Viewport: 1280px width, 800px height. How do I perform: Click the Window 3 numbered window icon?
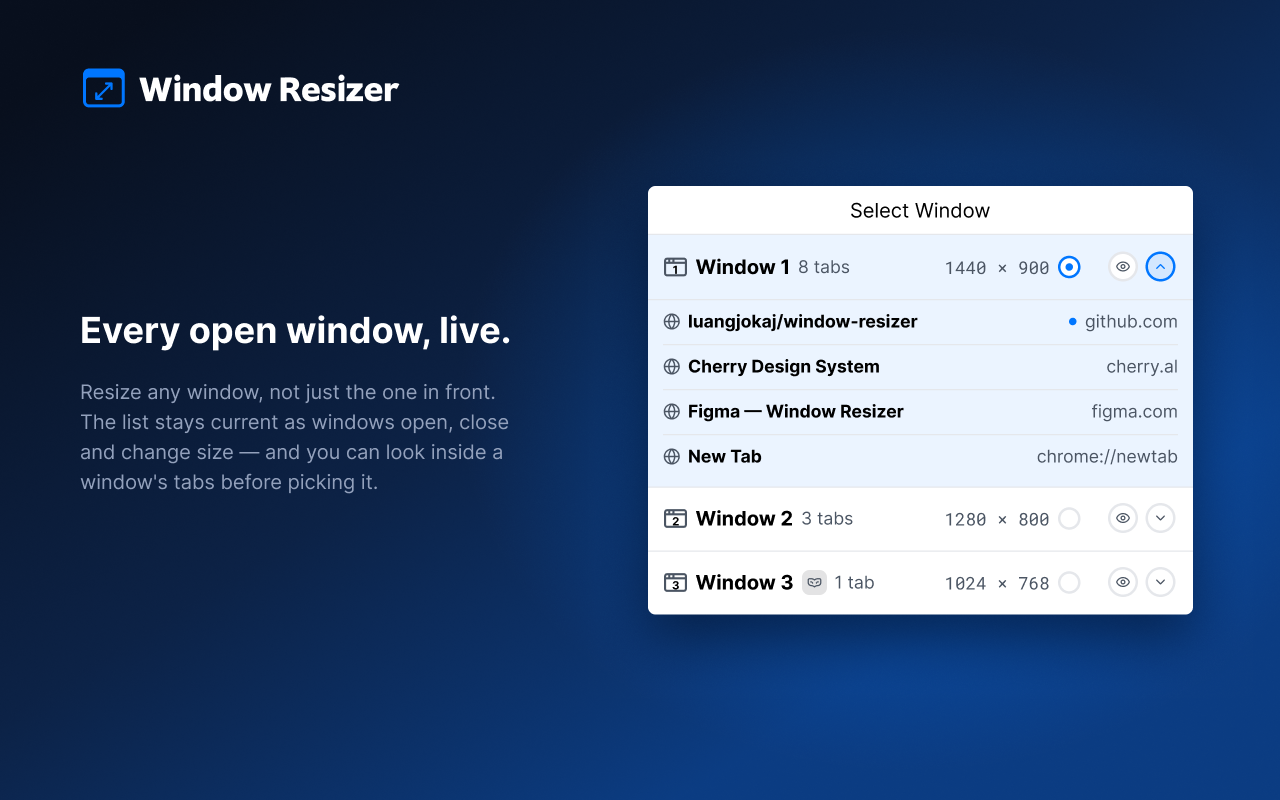click(x=675, y=582)
